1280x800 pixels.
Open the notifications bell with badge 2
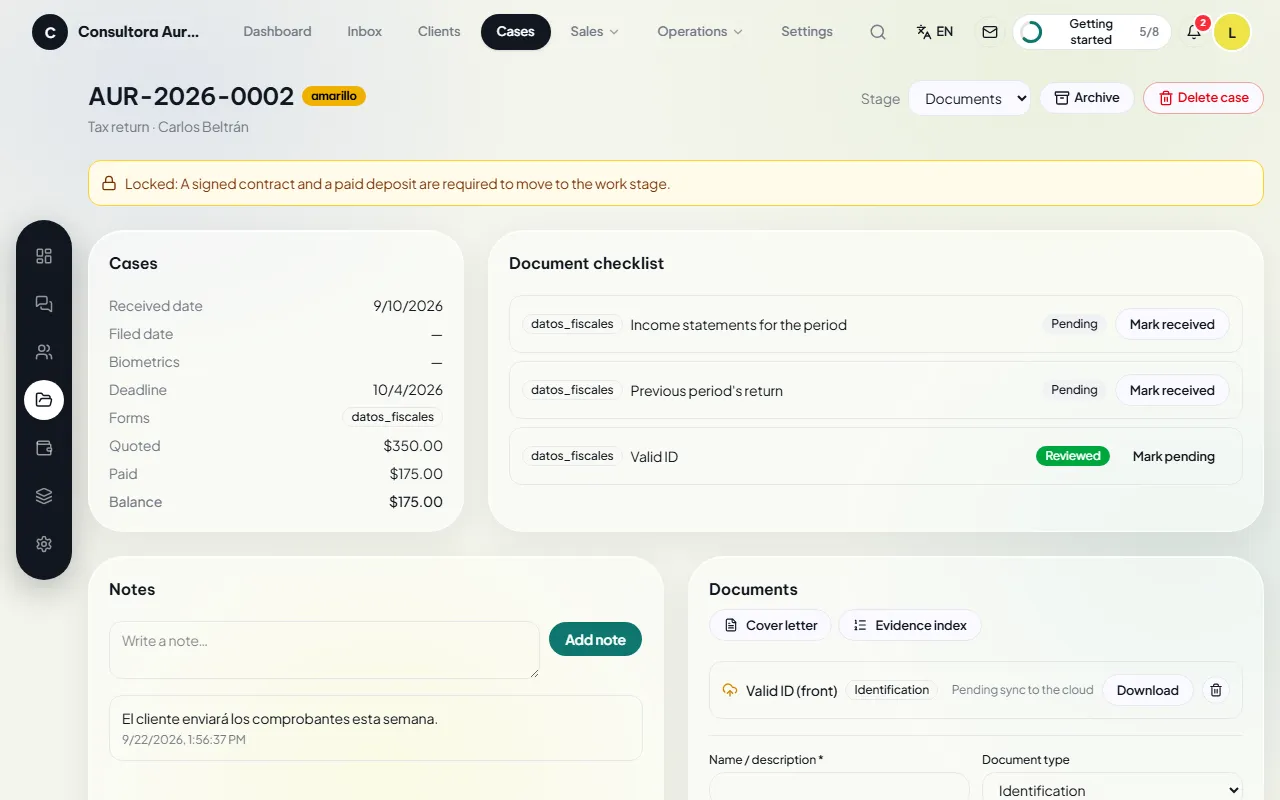coord(1194,32)
